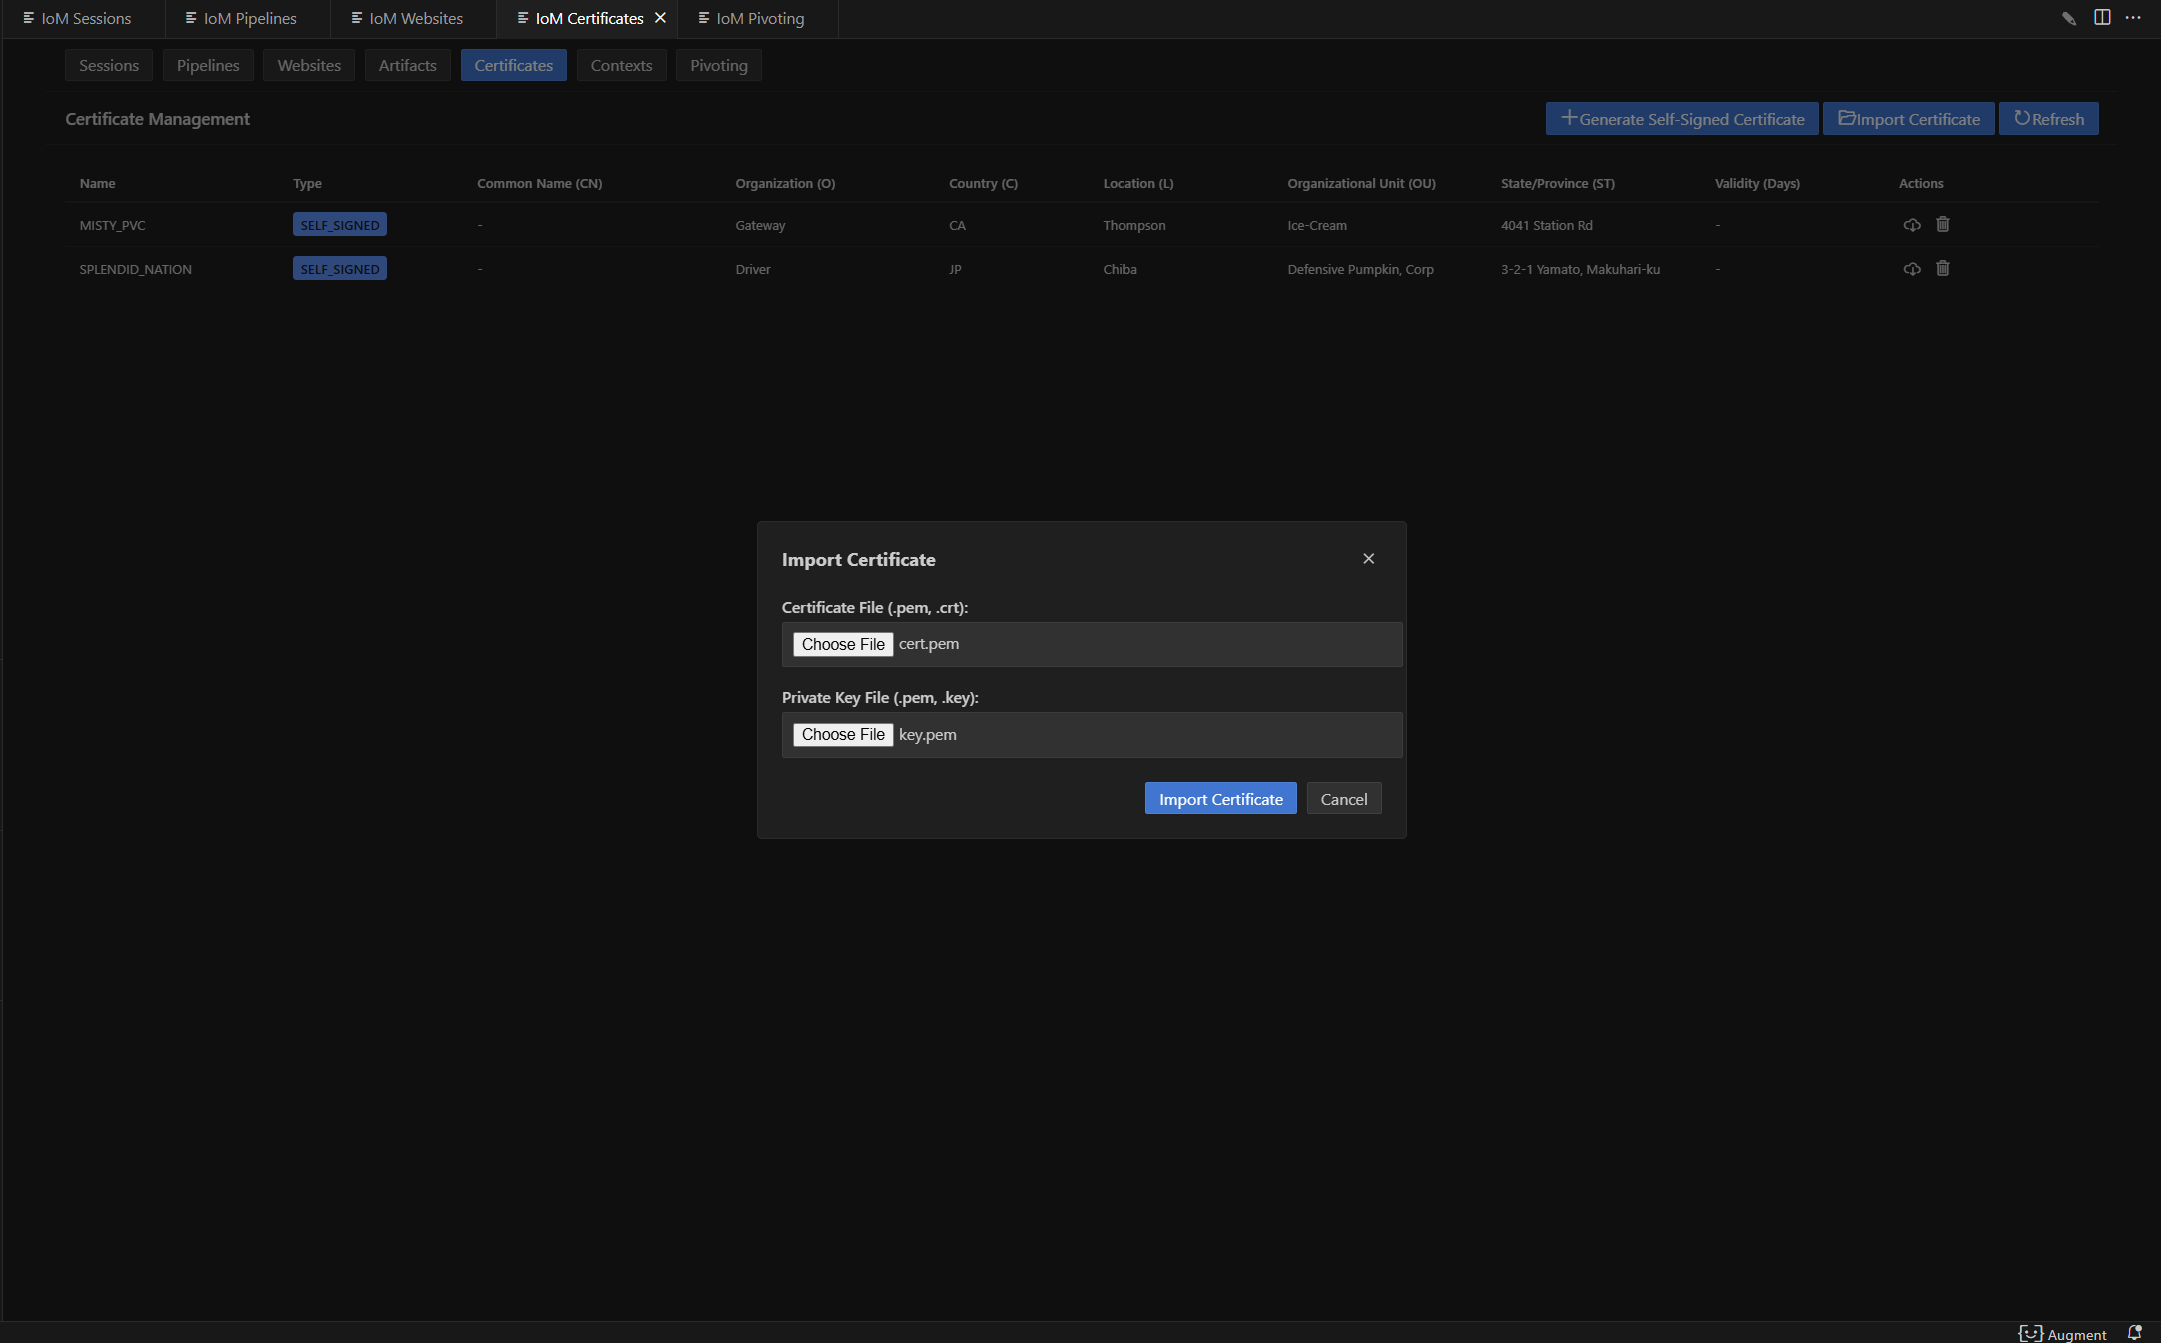
Task: Click the Location (L) column header
Action: pos(1138,183)
